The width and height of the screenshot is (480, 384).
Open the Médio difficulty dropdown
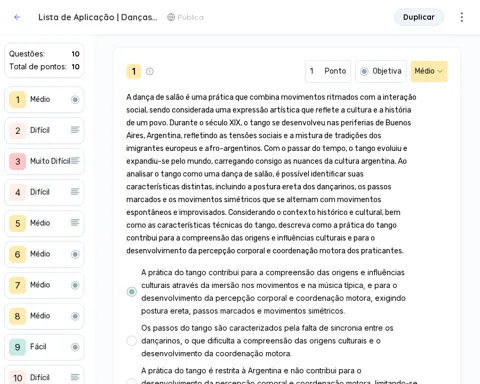[429, 71]
